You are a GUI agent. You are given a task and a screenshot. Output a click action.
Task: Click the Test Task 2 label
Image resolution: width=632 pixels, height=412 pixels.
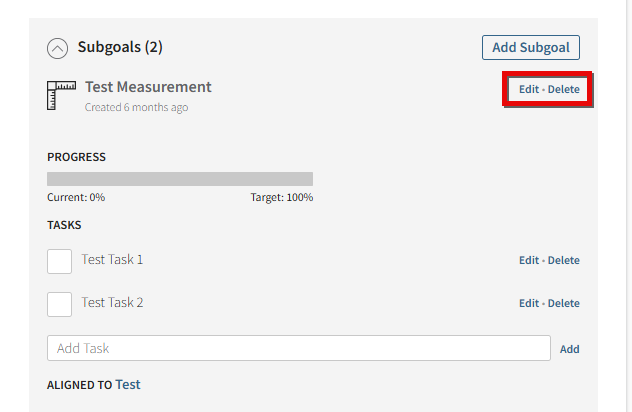coord(112,303)
